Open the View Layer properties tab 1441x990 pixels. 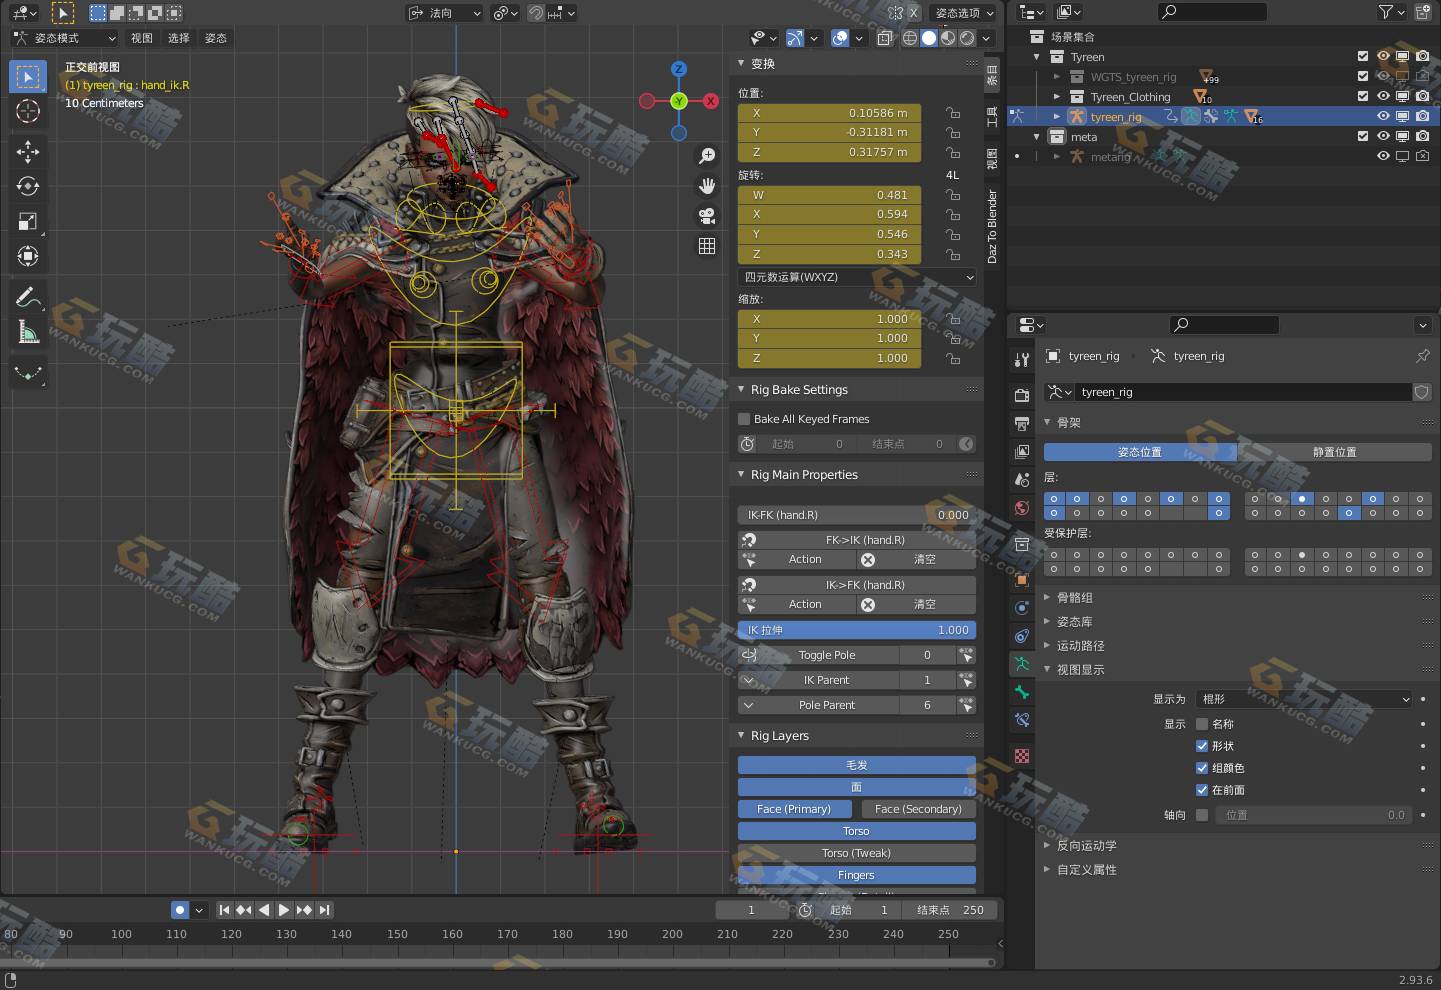coord(1021,451)
